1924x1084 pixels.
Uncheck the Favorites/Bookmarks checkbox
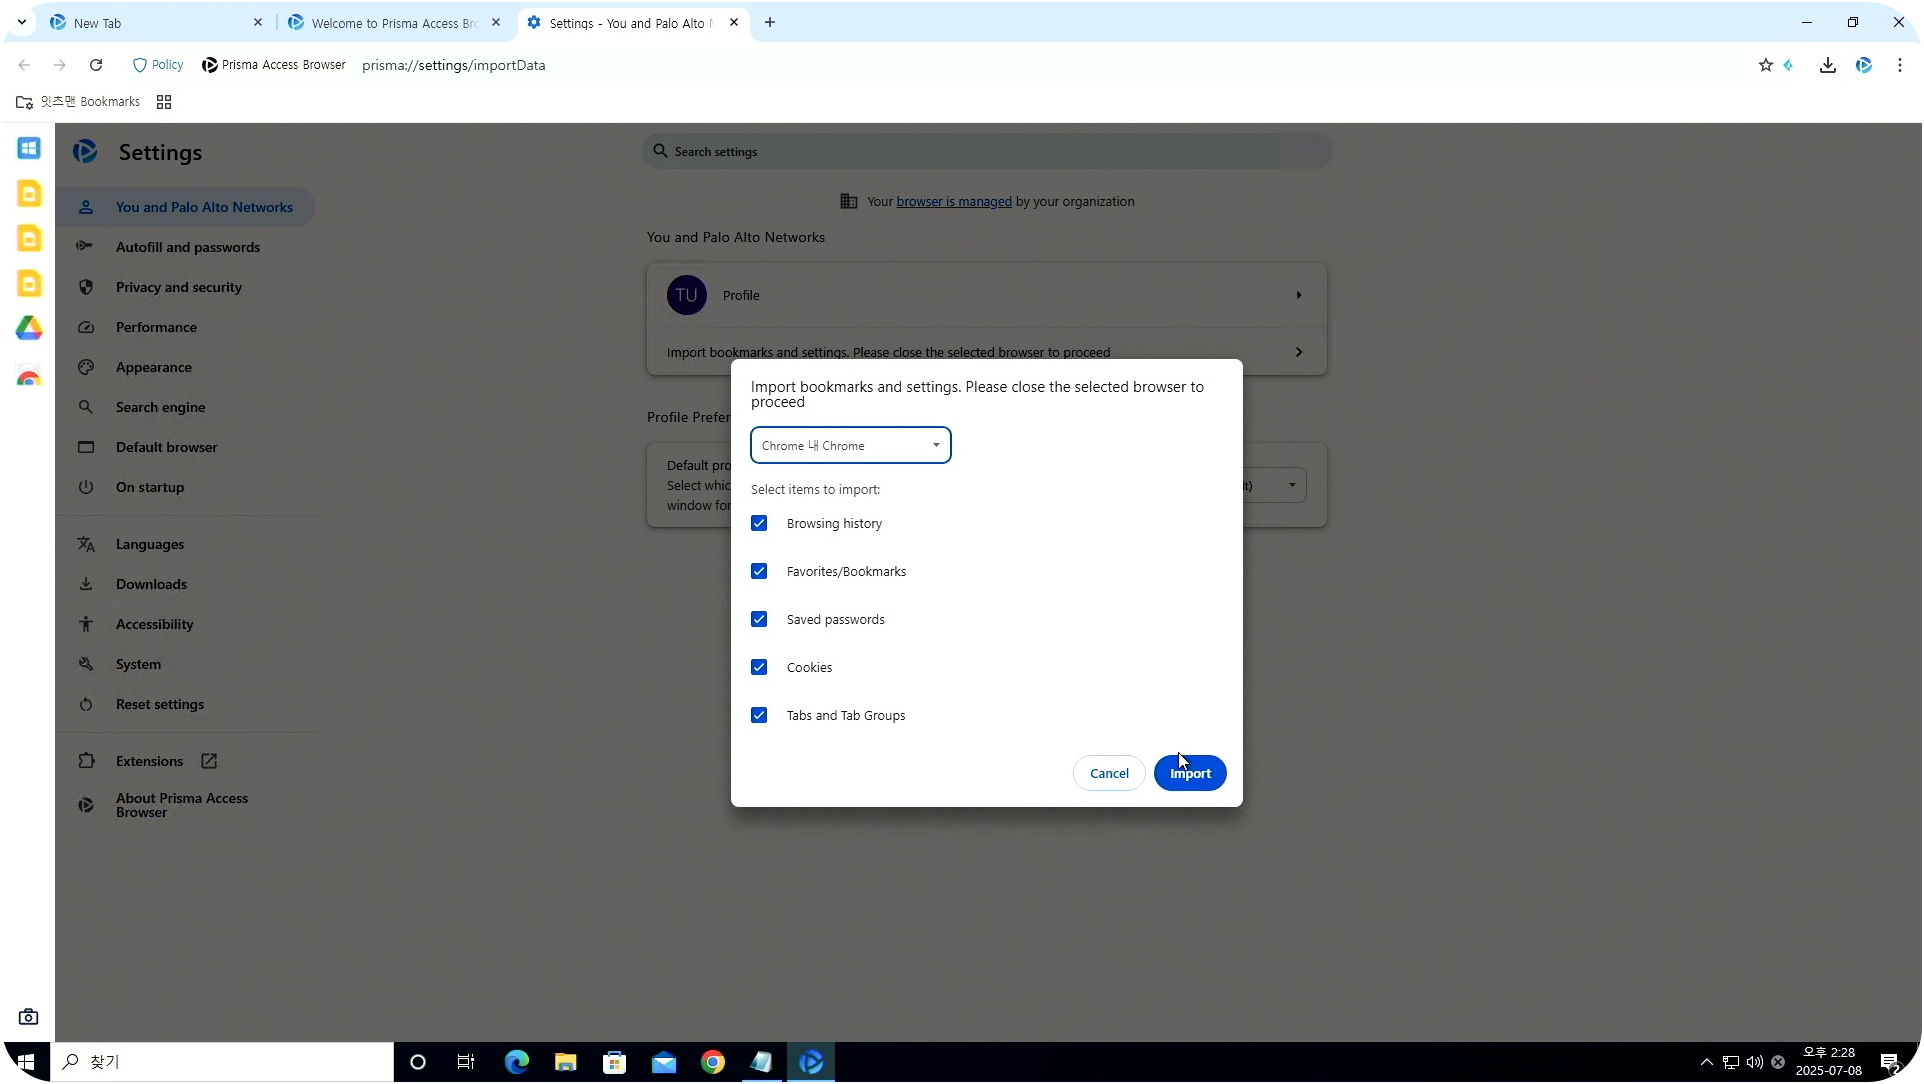[x=759, y=572]
